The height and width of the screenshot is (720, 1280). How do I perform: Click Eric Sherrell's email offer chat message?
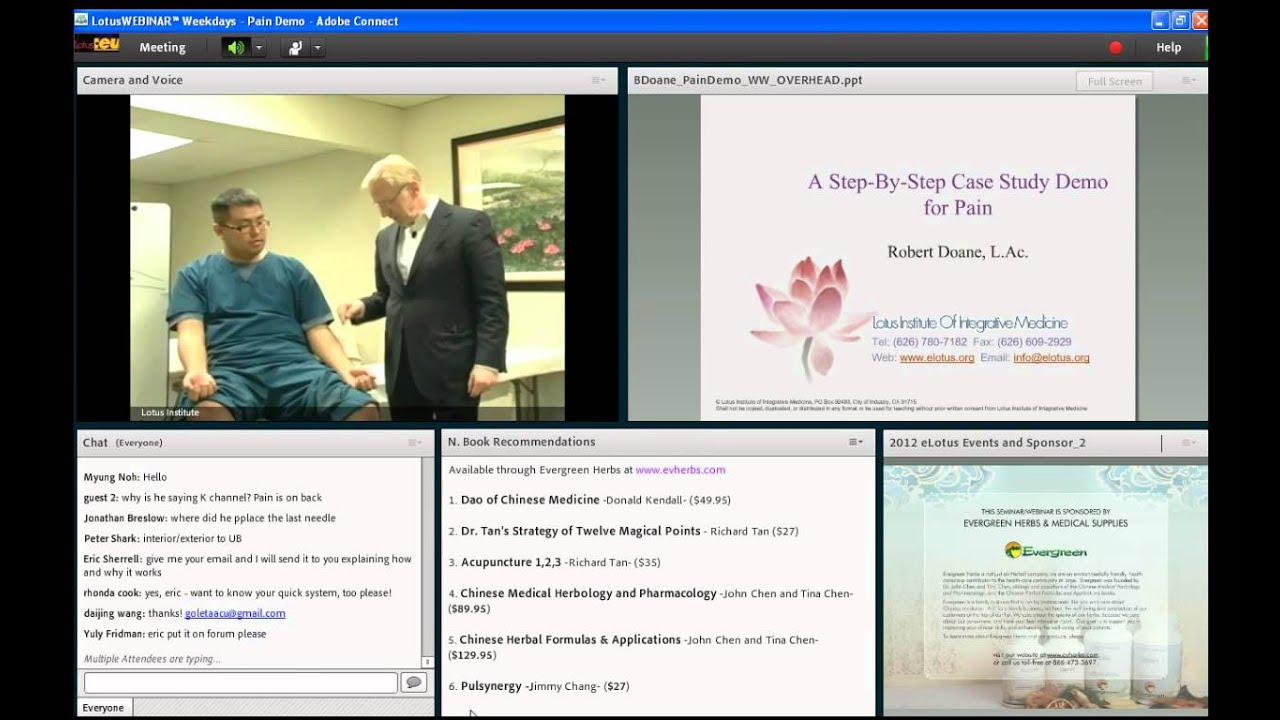click(x=247, y=566)
